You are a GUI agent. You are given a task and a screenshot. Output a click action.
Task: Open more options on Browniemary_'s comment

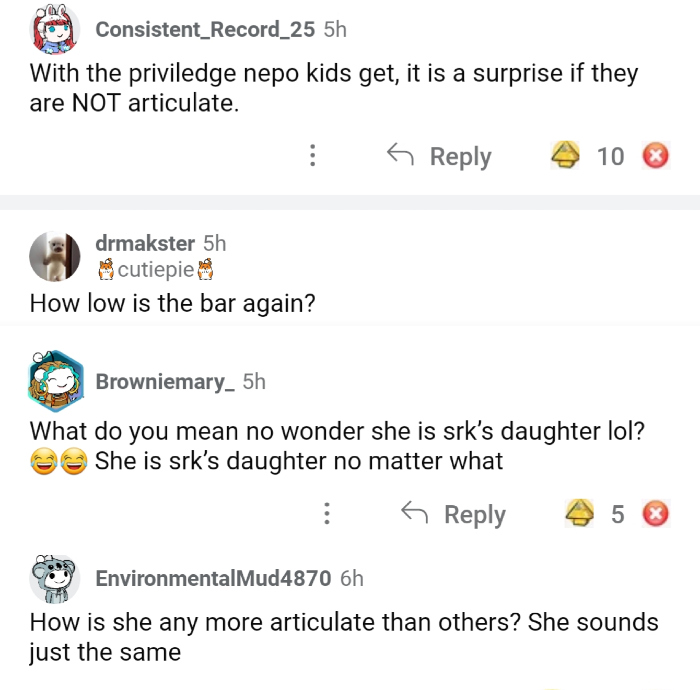tap(327, 514)
